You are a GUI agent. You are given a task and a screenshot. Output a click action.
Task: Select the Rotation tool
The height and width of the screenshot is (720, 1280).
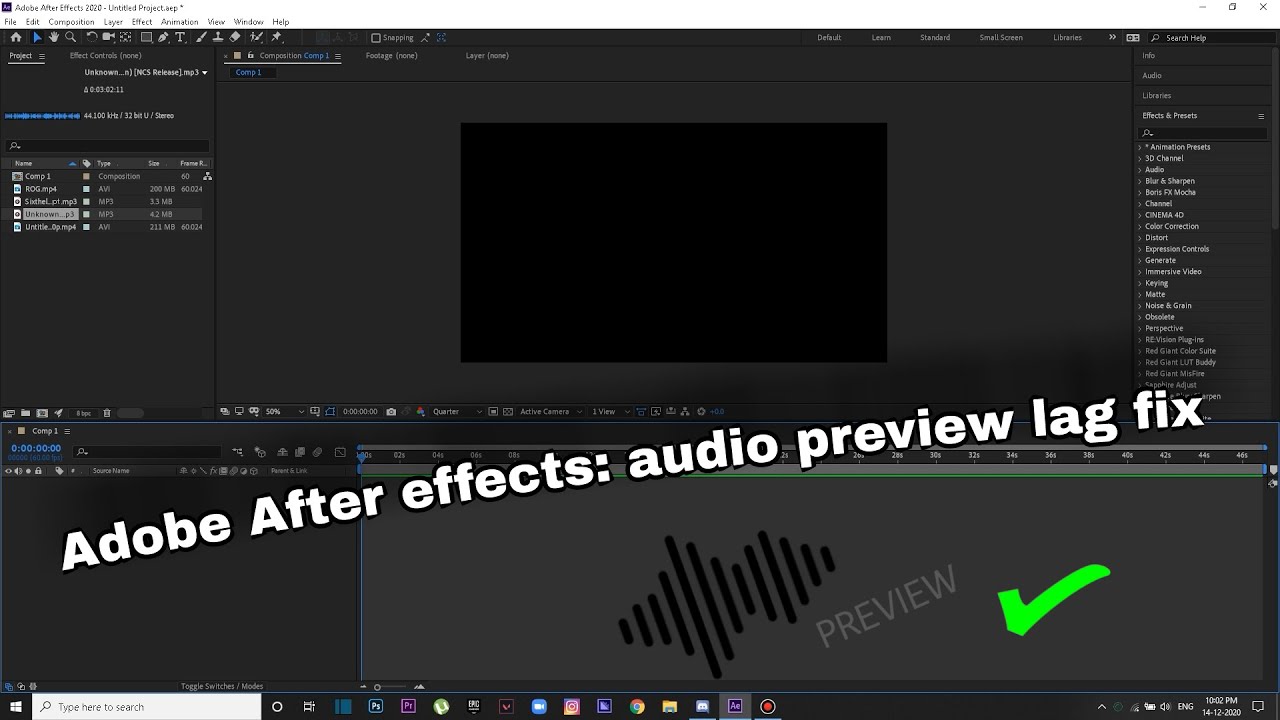(92, 37)
